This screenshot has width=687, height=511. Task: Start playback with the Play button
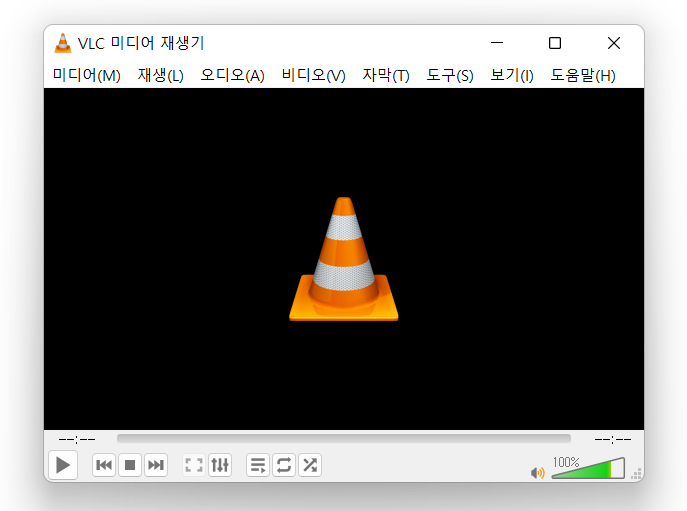point(63,465)
